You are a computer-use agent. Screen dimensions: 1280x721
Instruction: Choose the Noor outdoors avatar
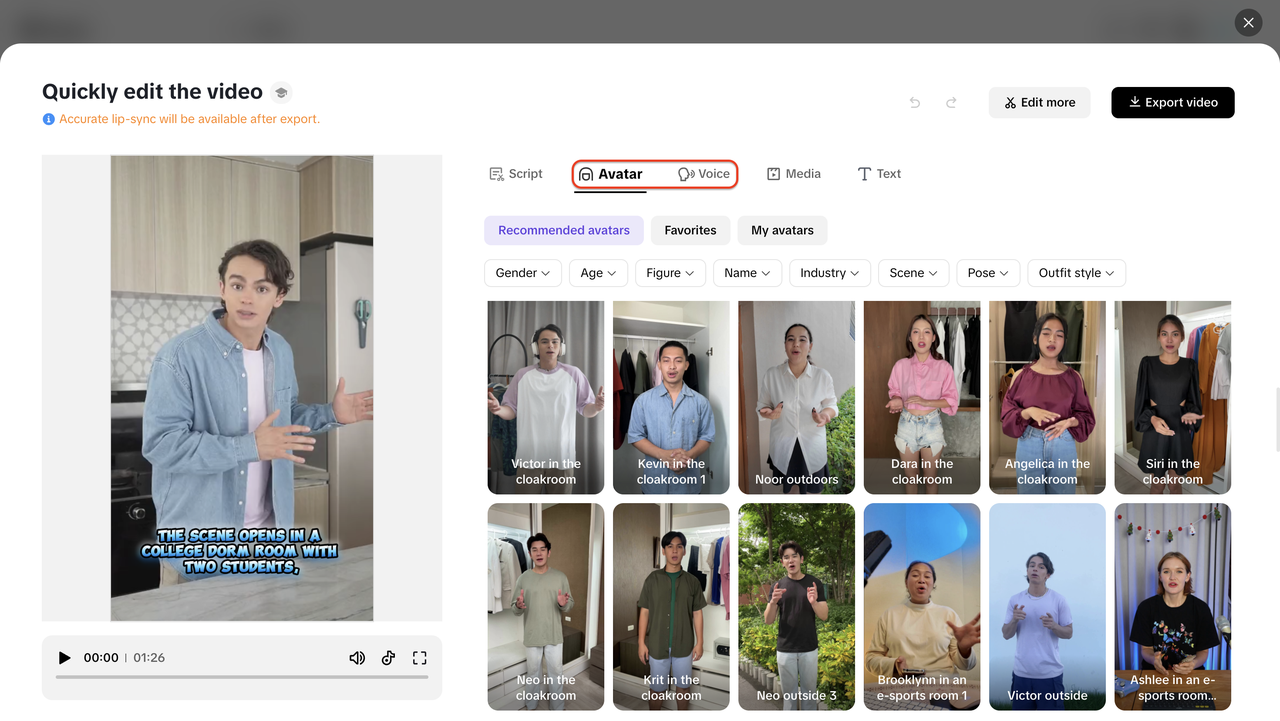(797, 398)
